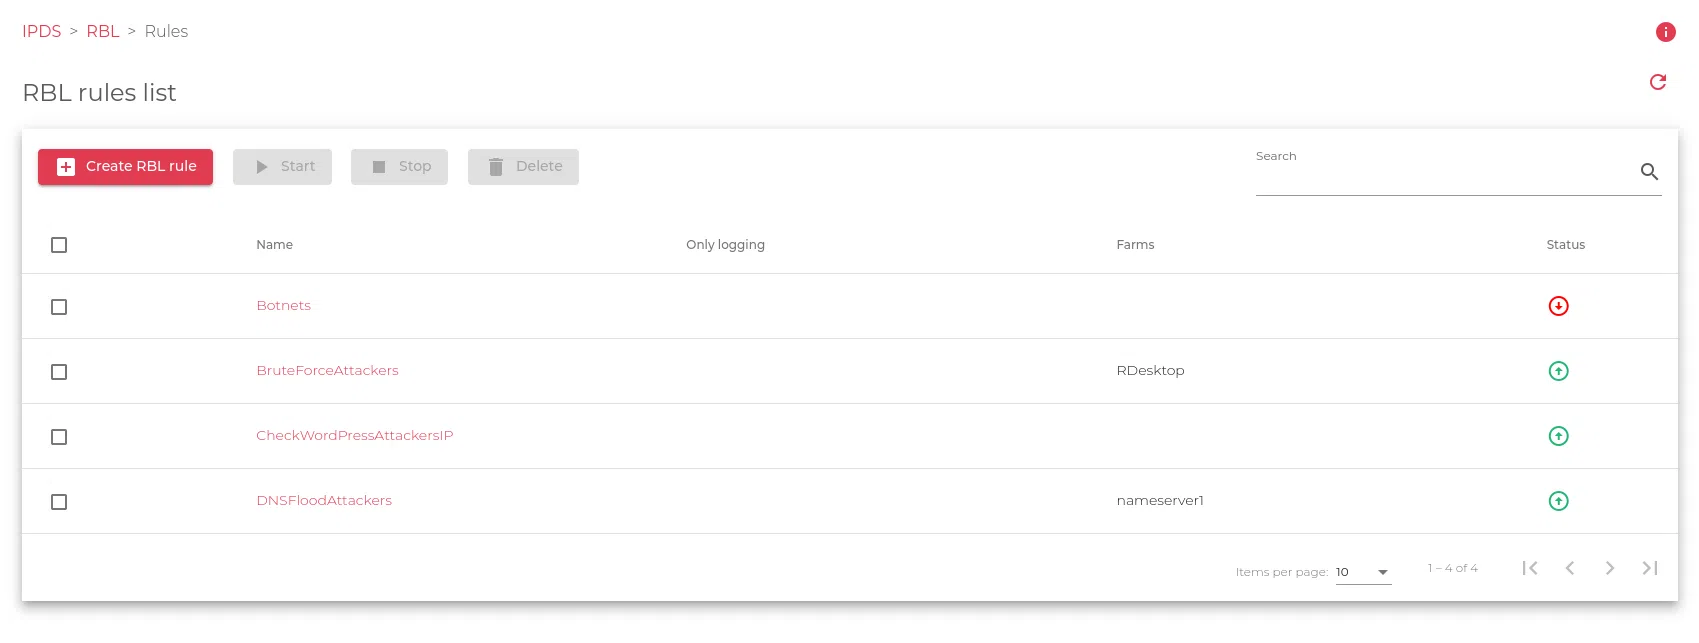The height and width of the screenshot is (643, 1699).
Task: Click the refresh list icon
Action: [1657, 82]
